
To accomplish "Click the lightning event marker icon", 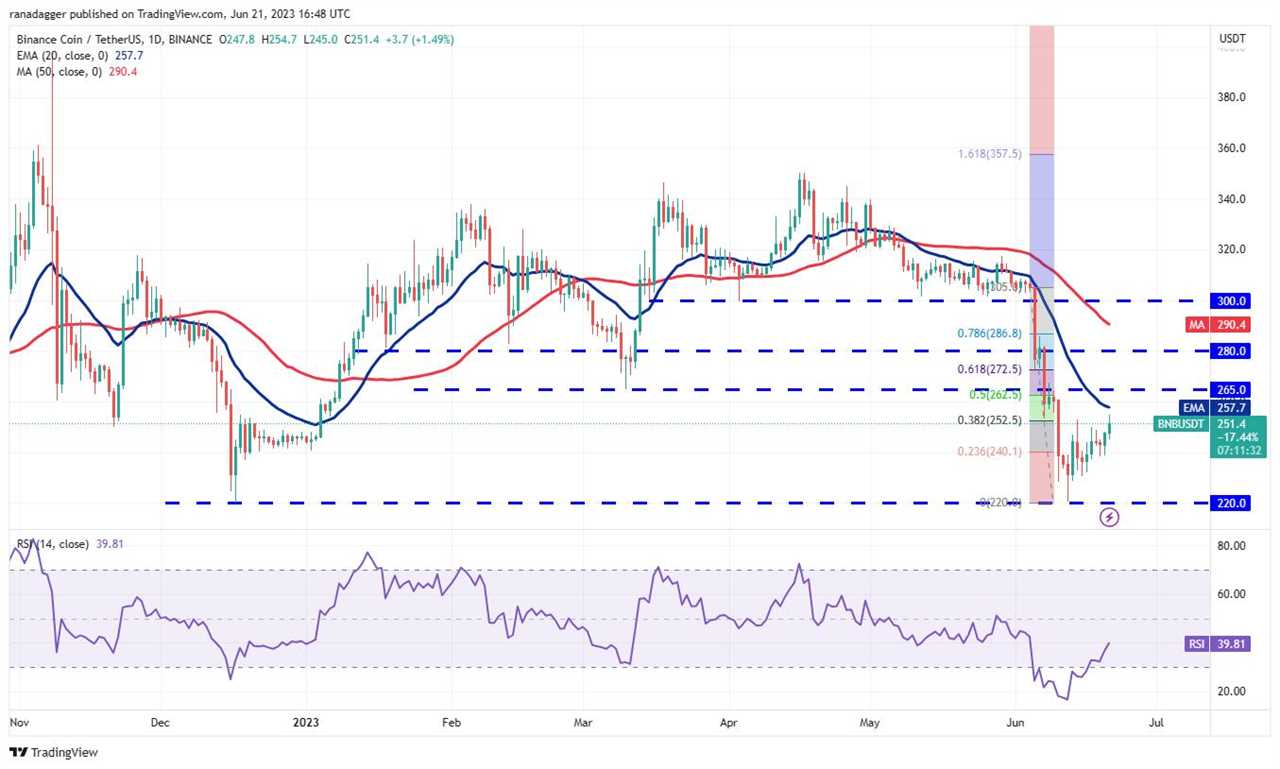I will [1109, 517].
